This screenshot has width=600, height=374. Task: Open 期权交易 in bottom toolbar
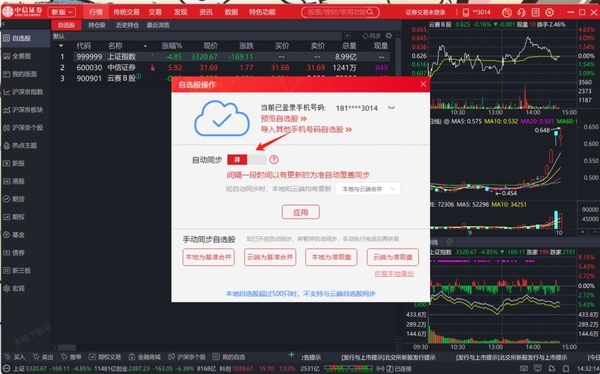click(x=105, y=357)
